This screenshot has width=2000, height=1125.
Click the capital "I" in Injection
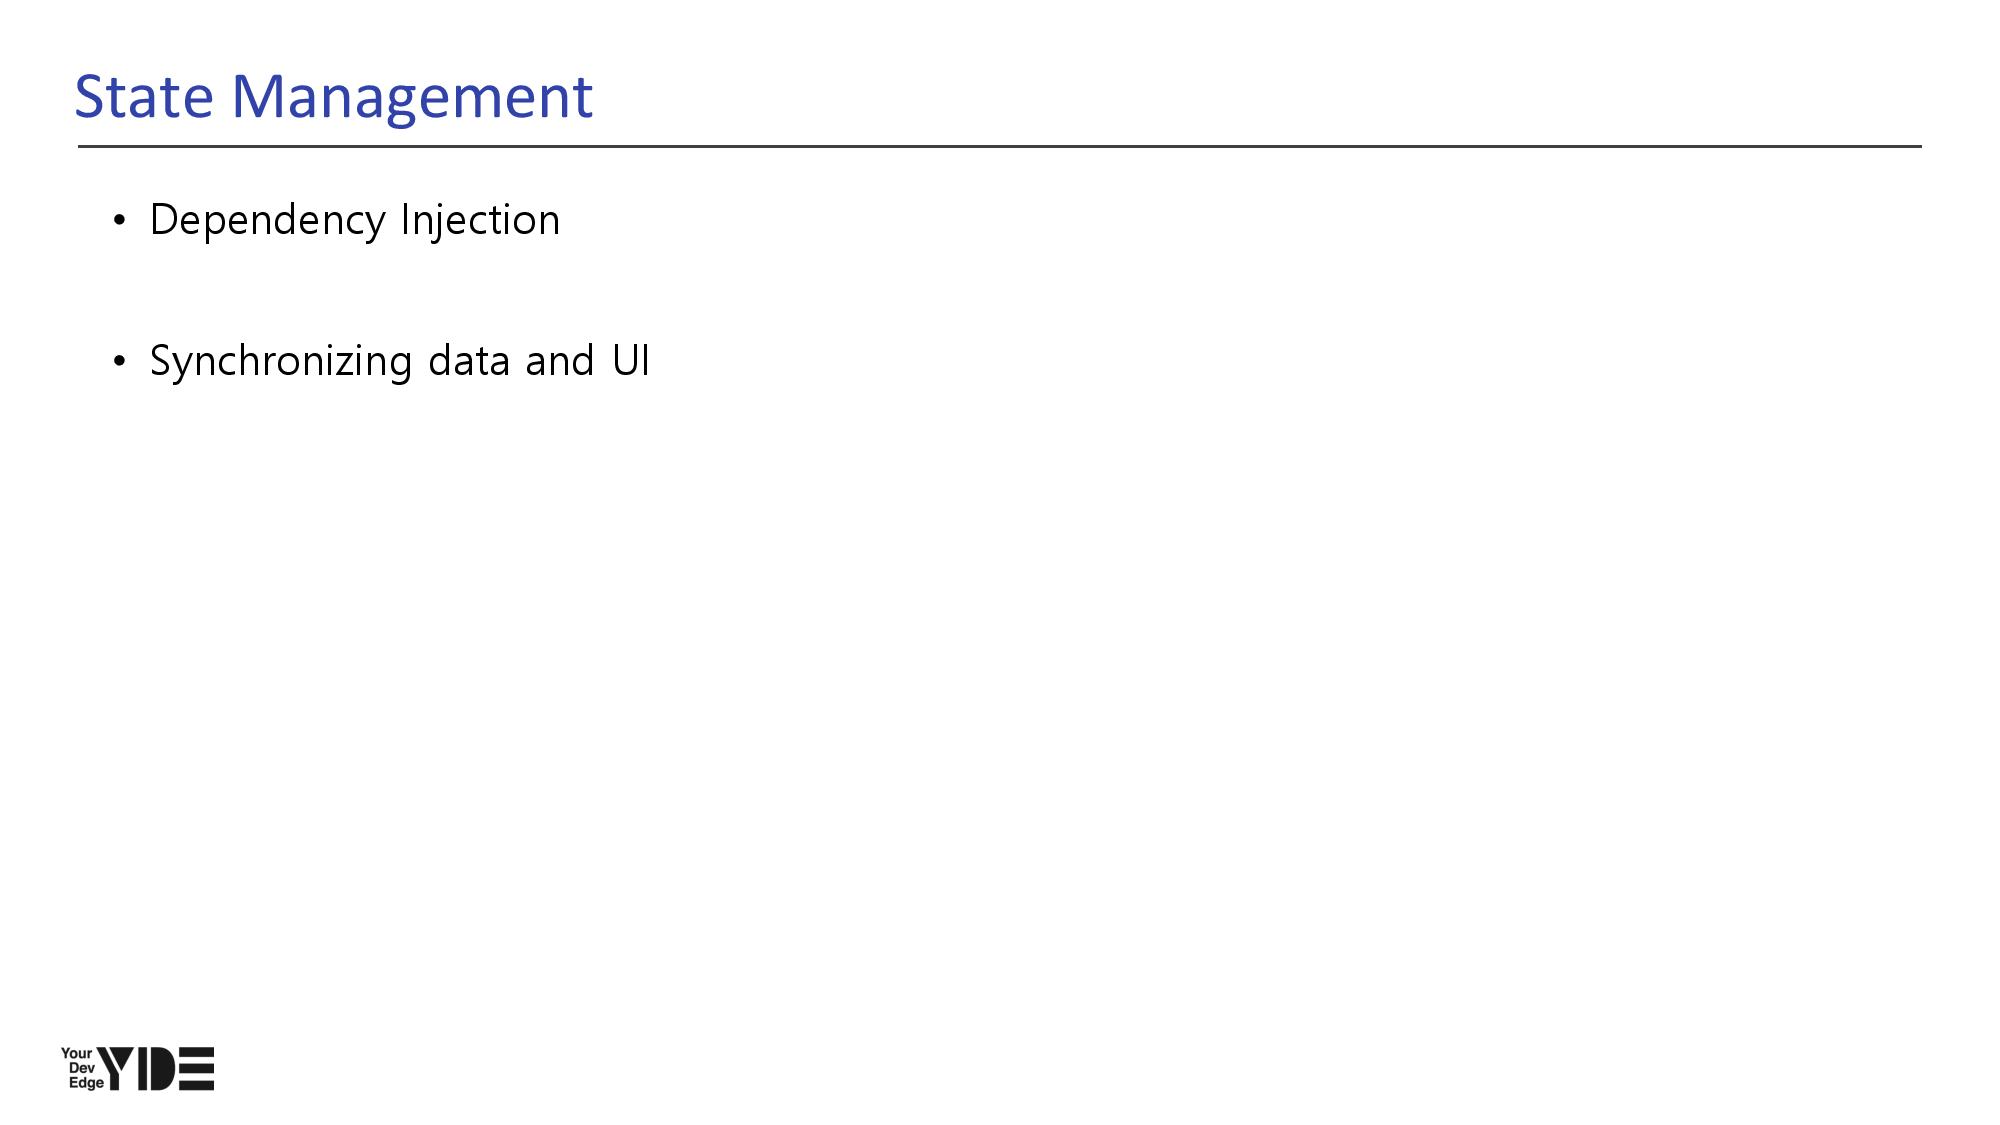(405, 220)
